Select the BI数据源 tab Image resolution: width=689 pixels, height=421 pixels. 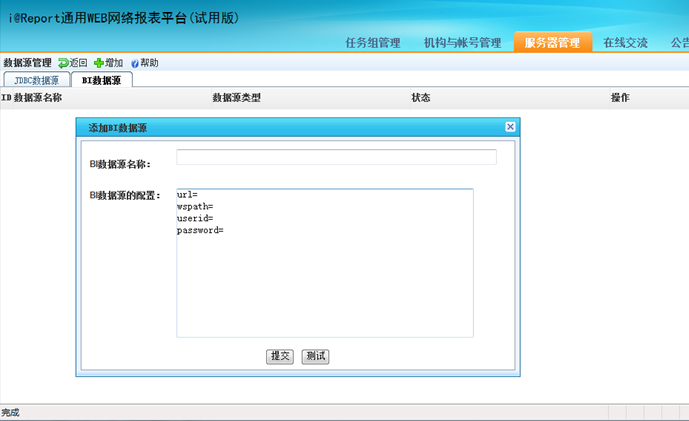pyautogui.click(x=101, y=80)
